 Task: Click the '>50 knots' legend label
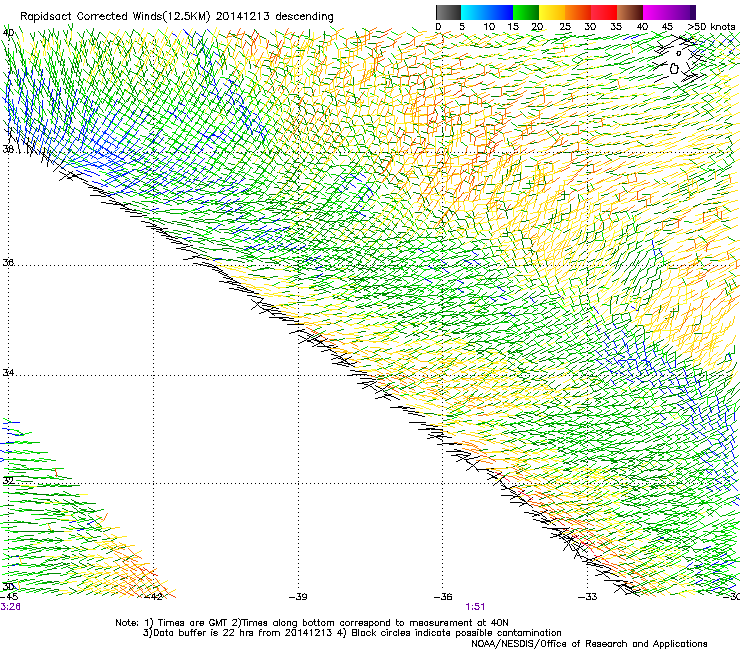711,27
